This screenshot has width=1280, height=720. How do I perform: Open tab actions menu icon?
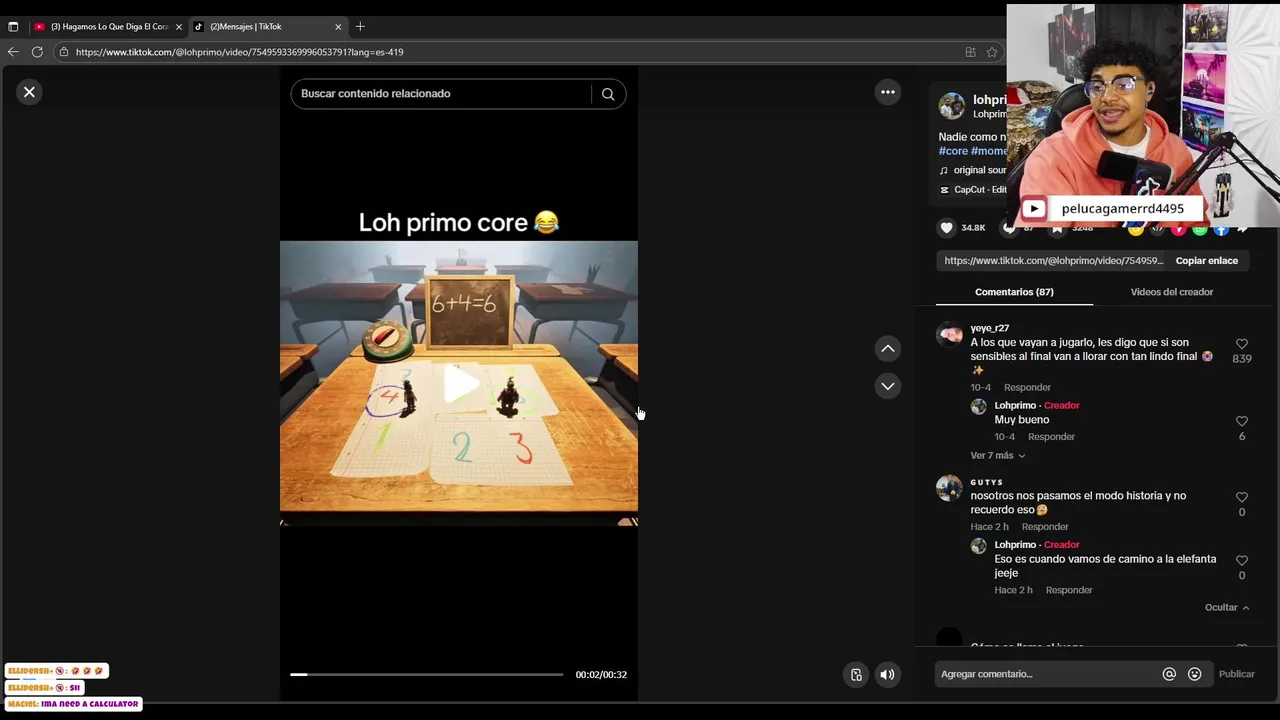tap(13, 27)
